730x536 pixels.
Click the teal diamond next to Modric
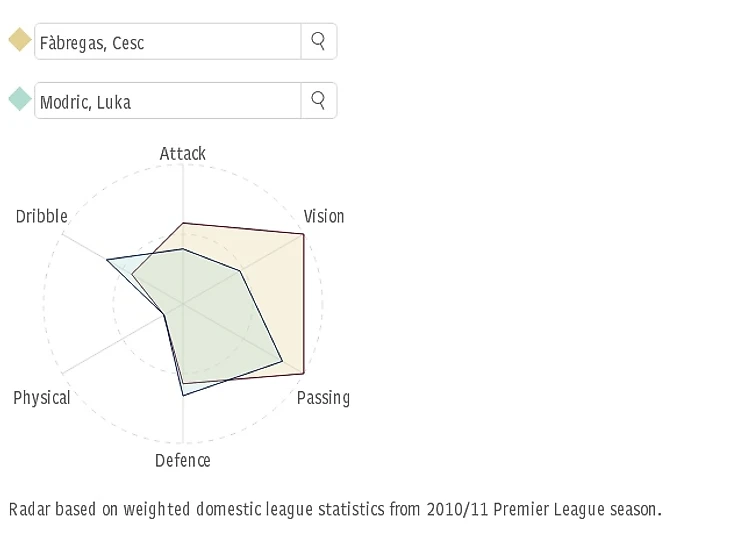click(19, 100)
